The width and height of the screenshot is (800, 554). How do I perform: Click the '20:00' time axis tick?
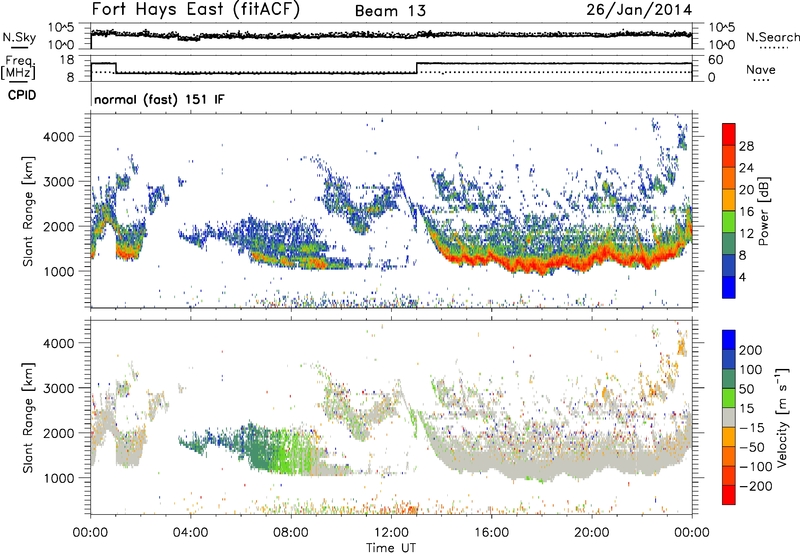coord(591,532)
